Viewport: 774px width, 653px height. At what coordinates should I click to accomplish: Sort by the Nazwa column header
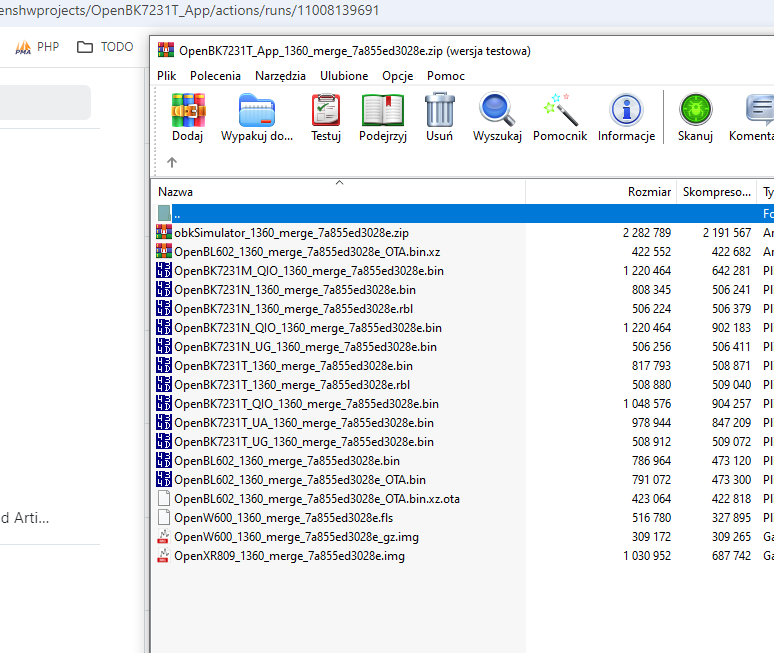point(338,192)
